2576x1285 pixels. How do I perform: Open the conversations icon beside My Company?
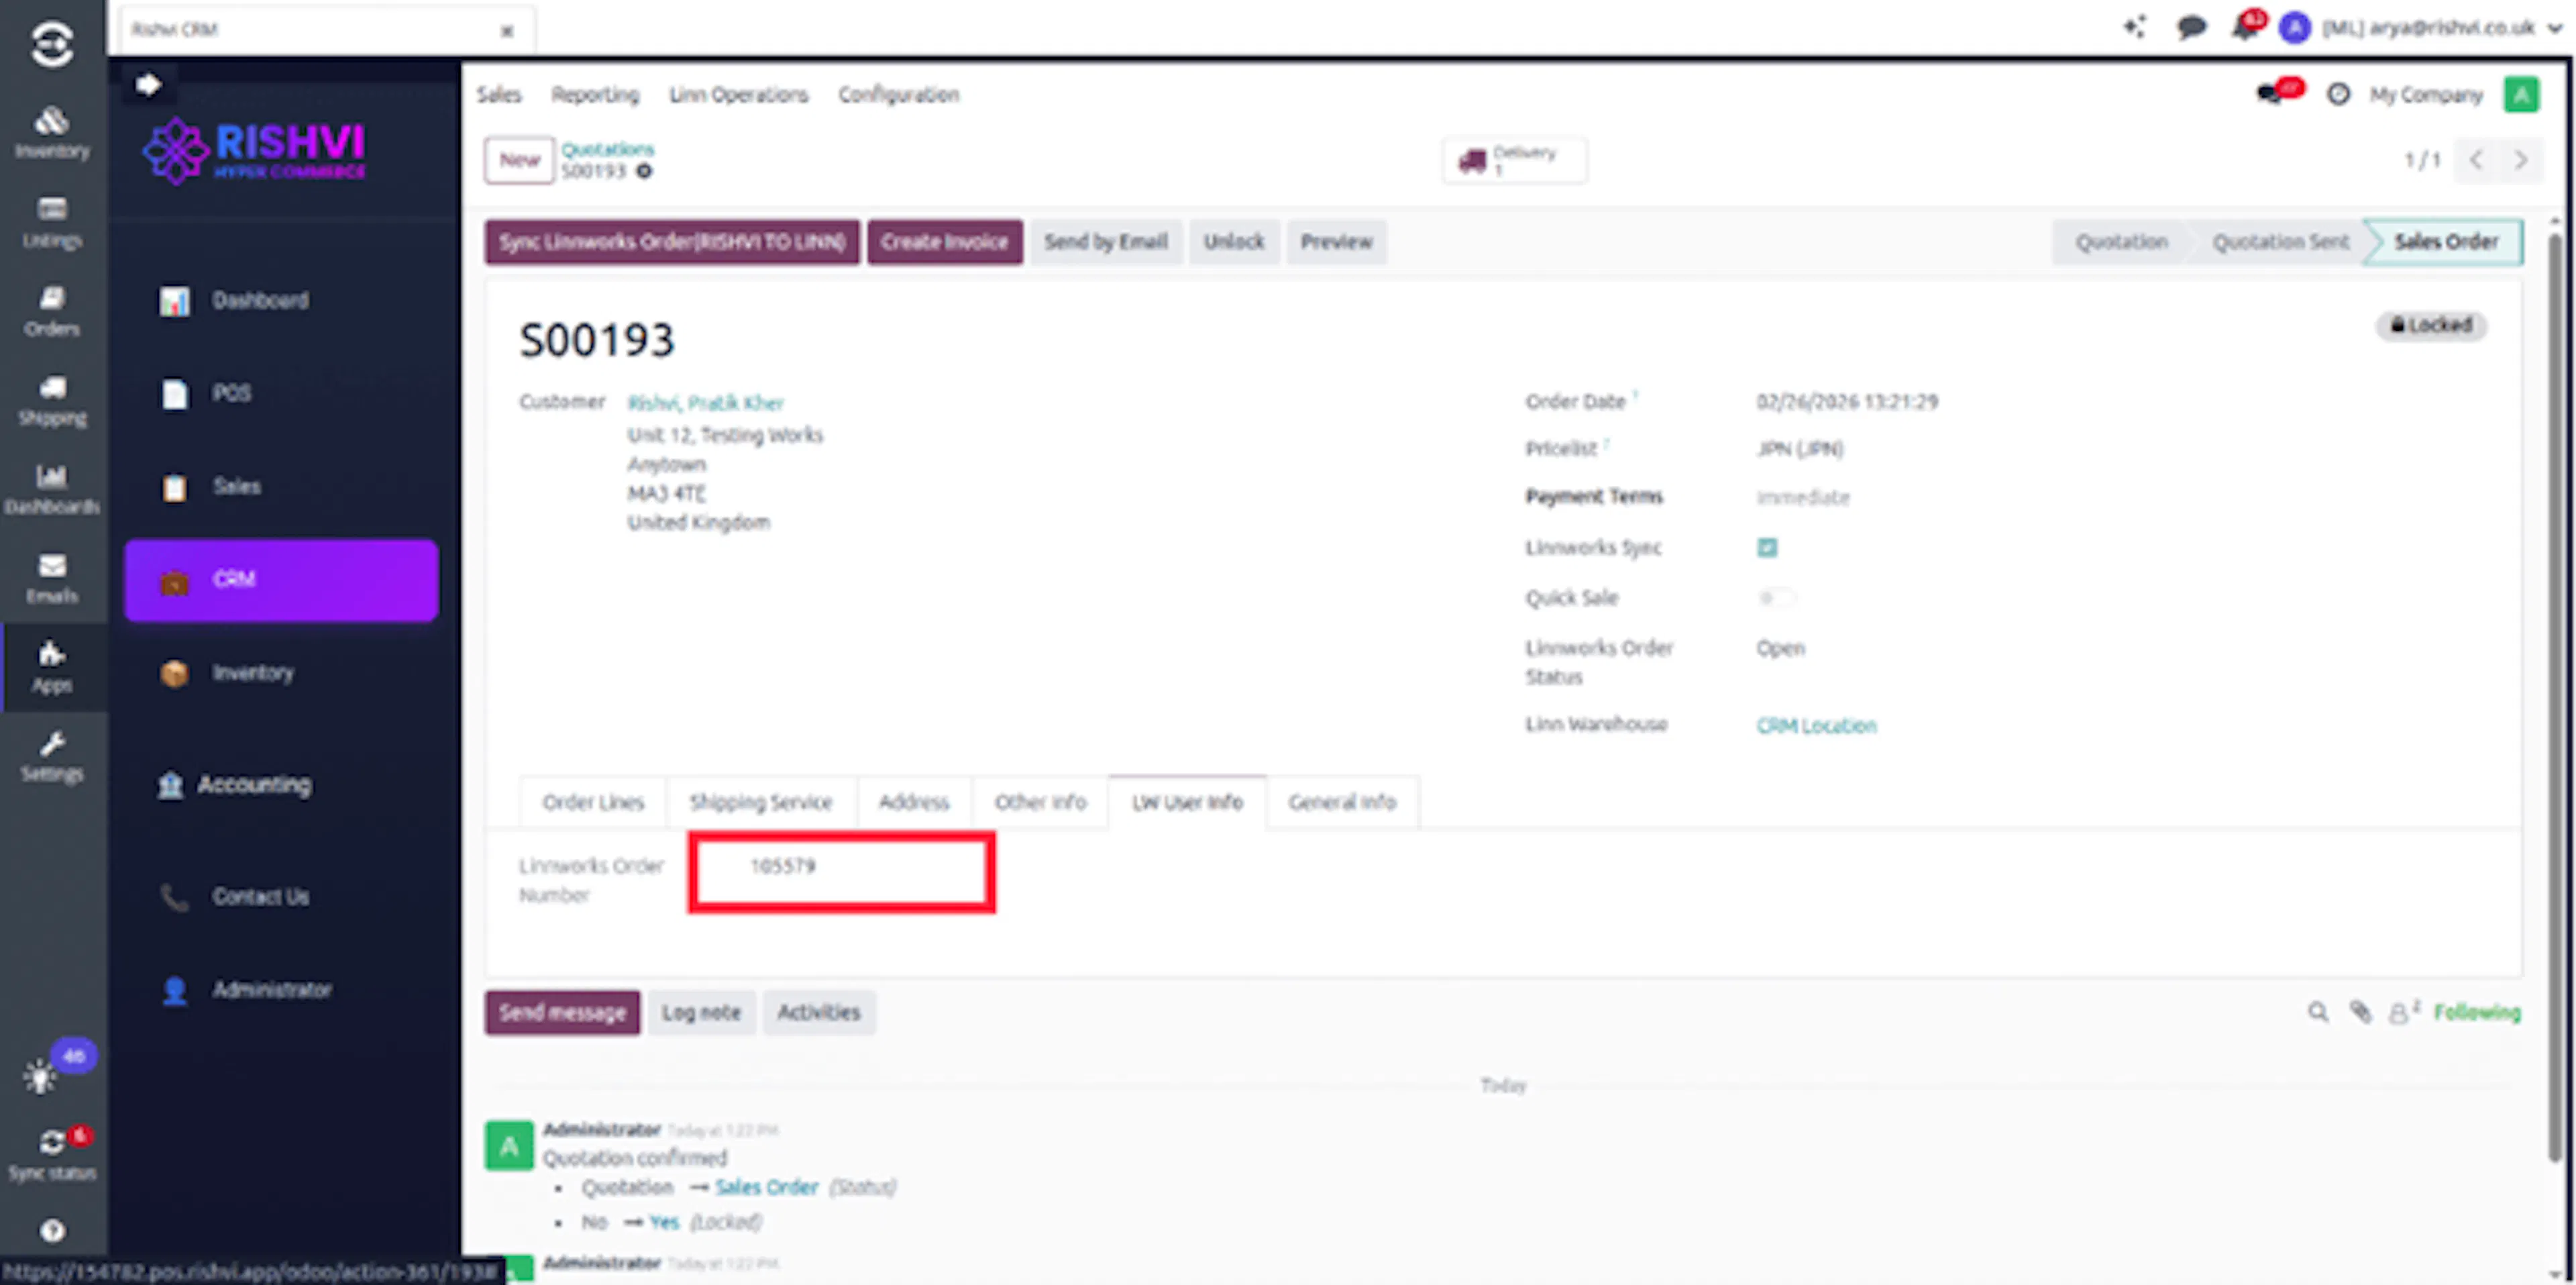point(2270,94)
